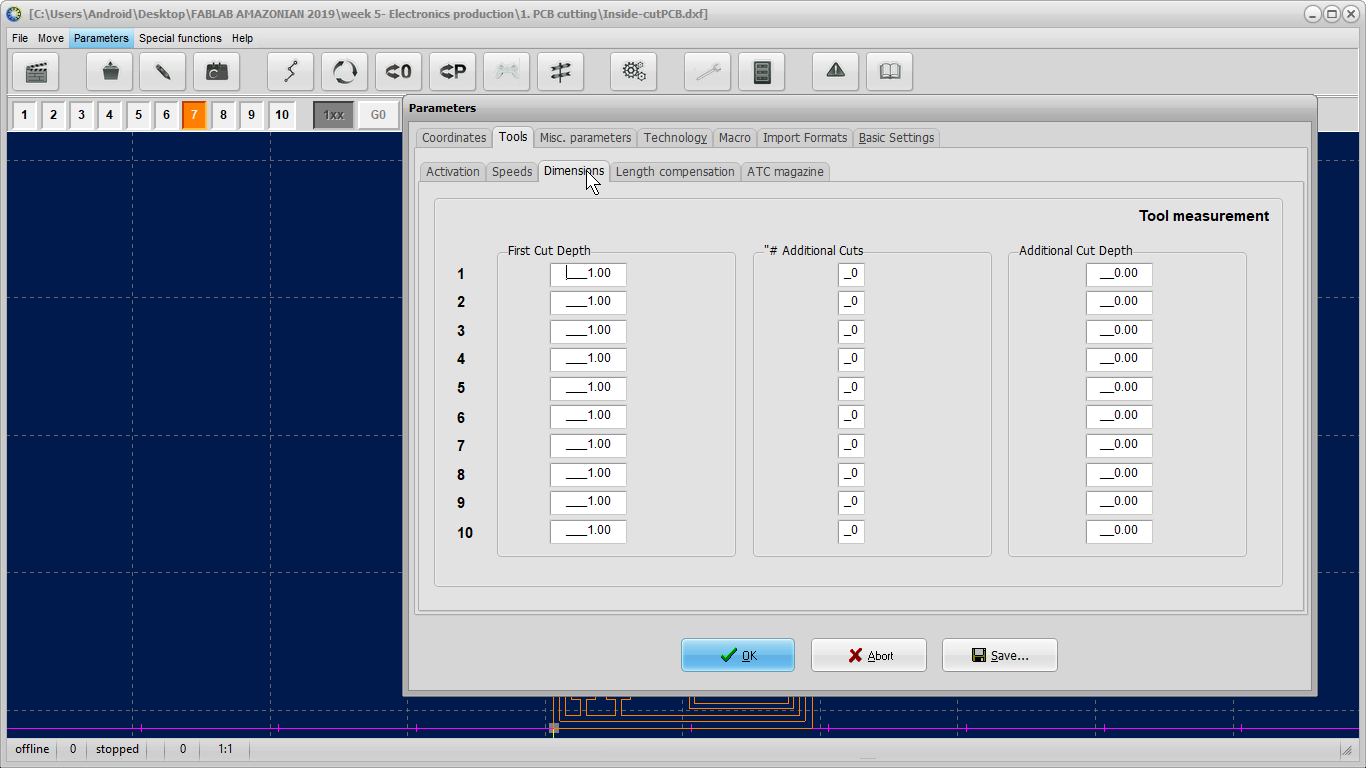
Task: Click the server-rack toolbar icon
Action: coord(762,72)
